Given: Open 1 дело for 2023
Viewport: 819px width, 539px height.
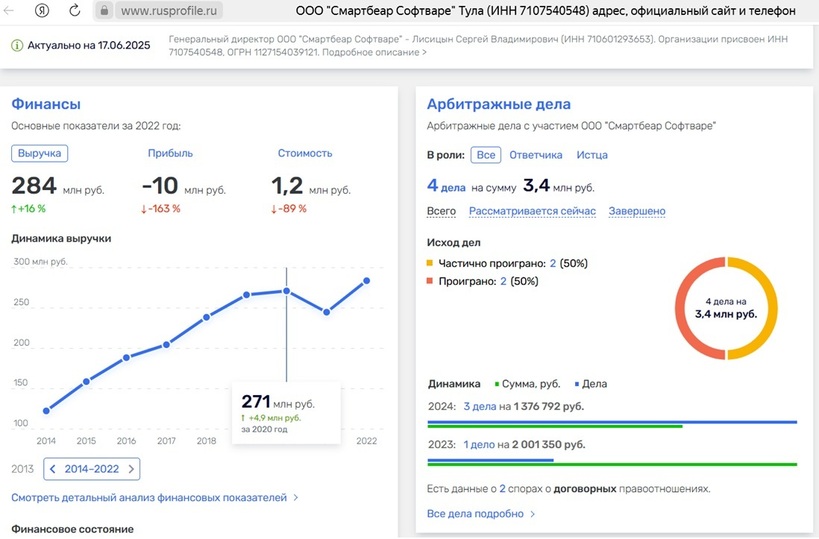Looking at the screenshot, I should pos(479,444).
